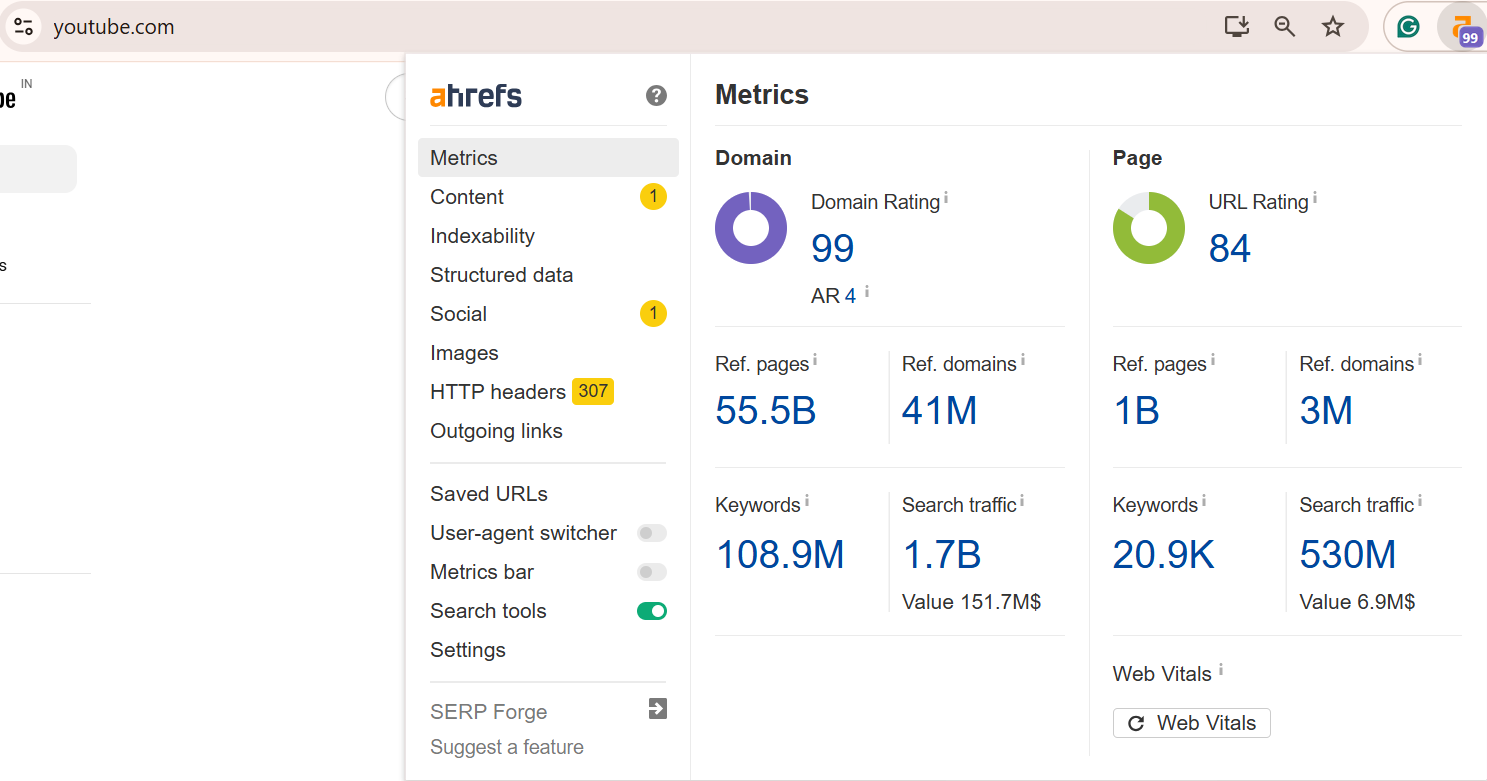Click the Value 6.9M$ text
The image size is (1487, 781).
point(1357,602)
